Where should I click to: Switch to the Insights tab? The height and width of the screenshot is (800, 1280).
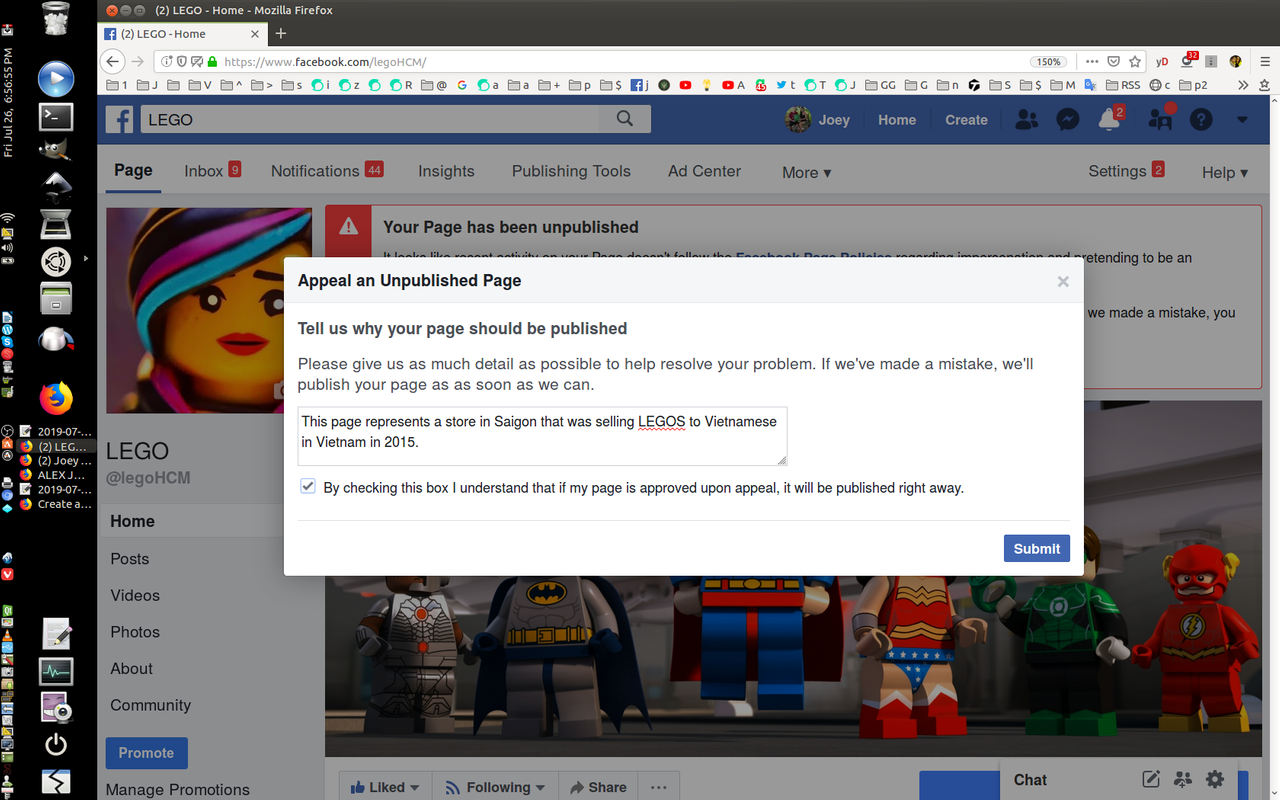[446, 171]
